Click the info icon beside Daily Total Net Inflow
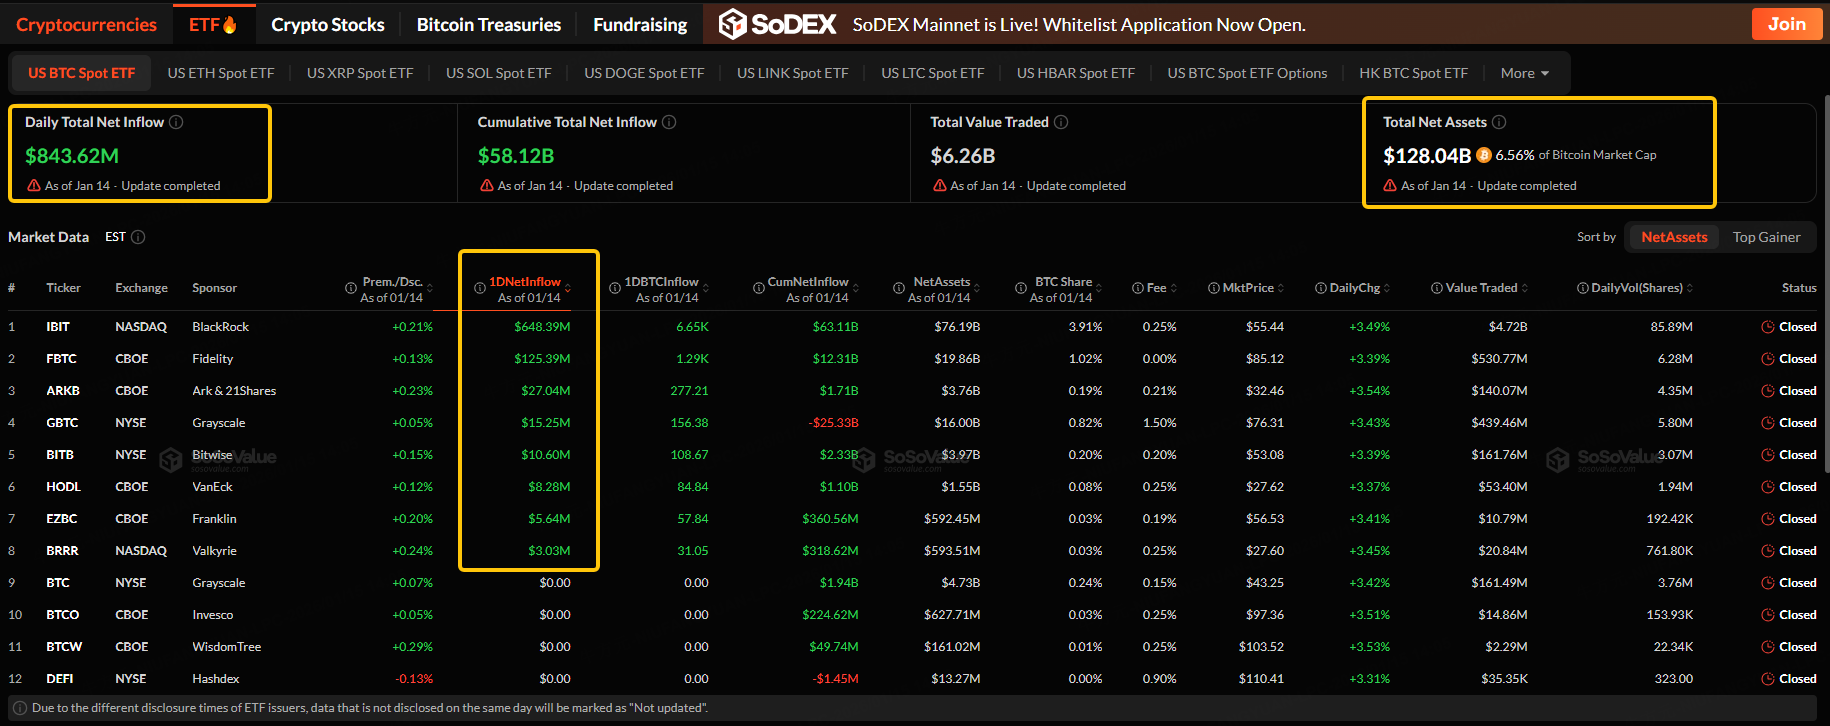Screen dimensions: 1830x726 [176, 122]
